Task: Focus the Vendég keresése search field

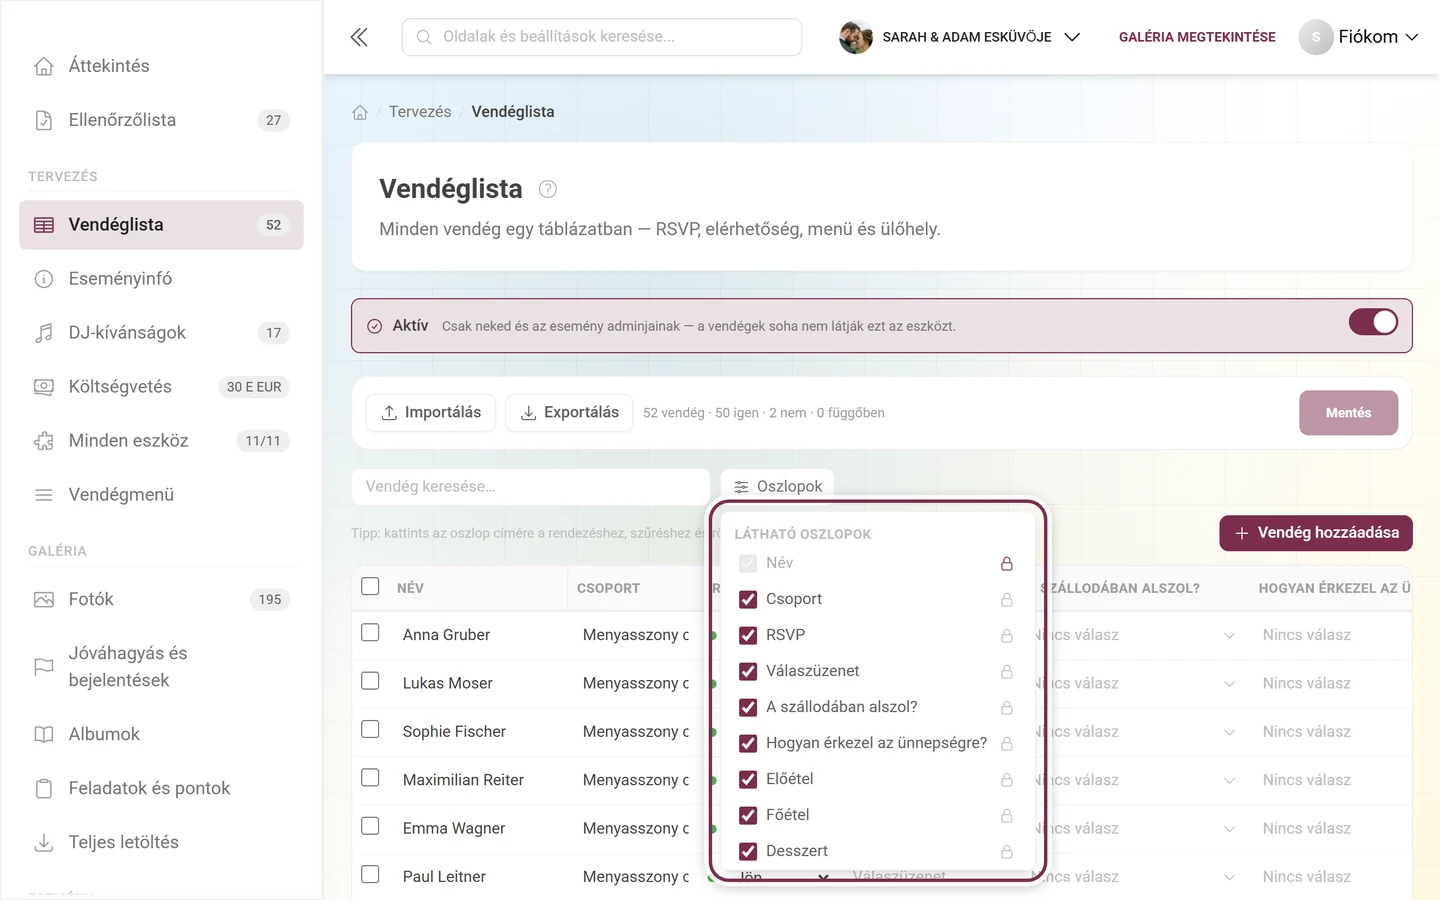Action: pos(530,487)
